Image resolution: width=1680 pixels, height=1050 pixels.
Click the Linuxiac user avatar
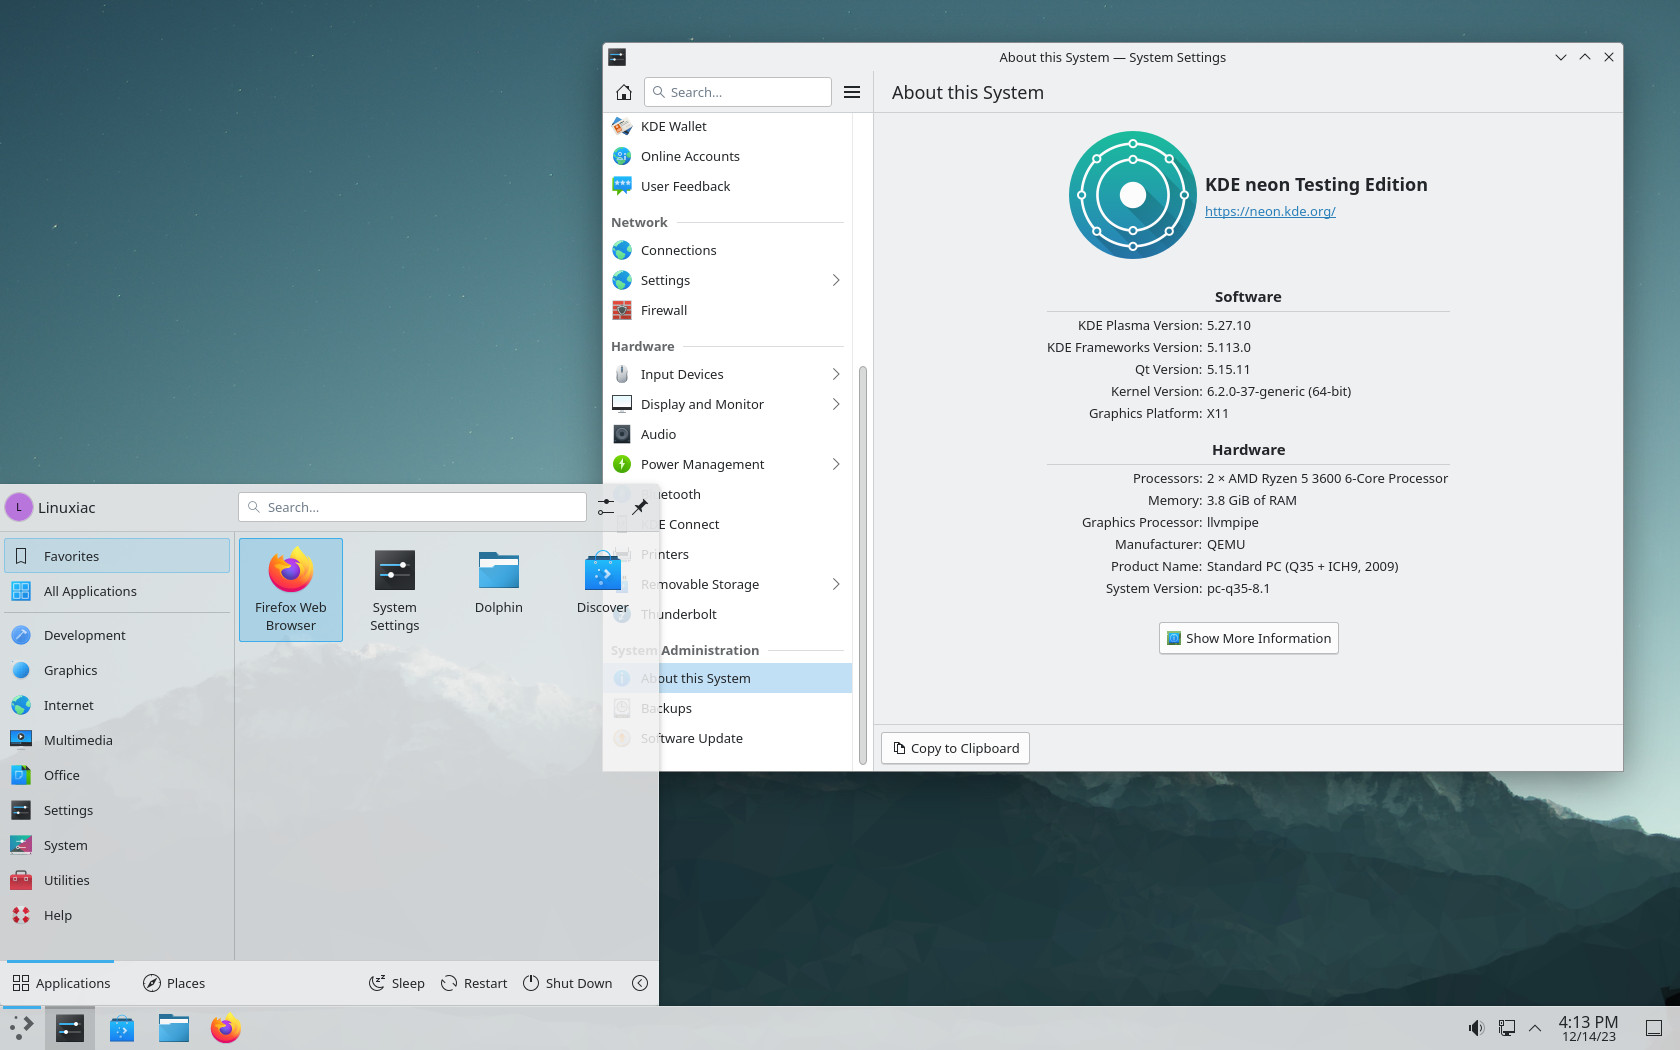(x=19, y=507)
